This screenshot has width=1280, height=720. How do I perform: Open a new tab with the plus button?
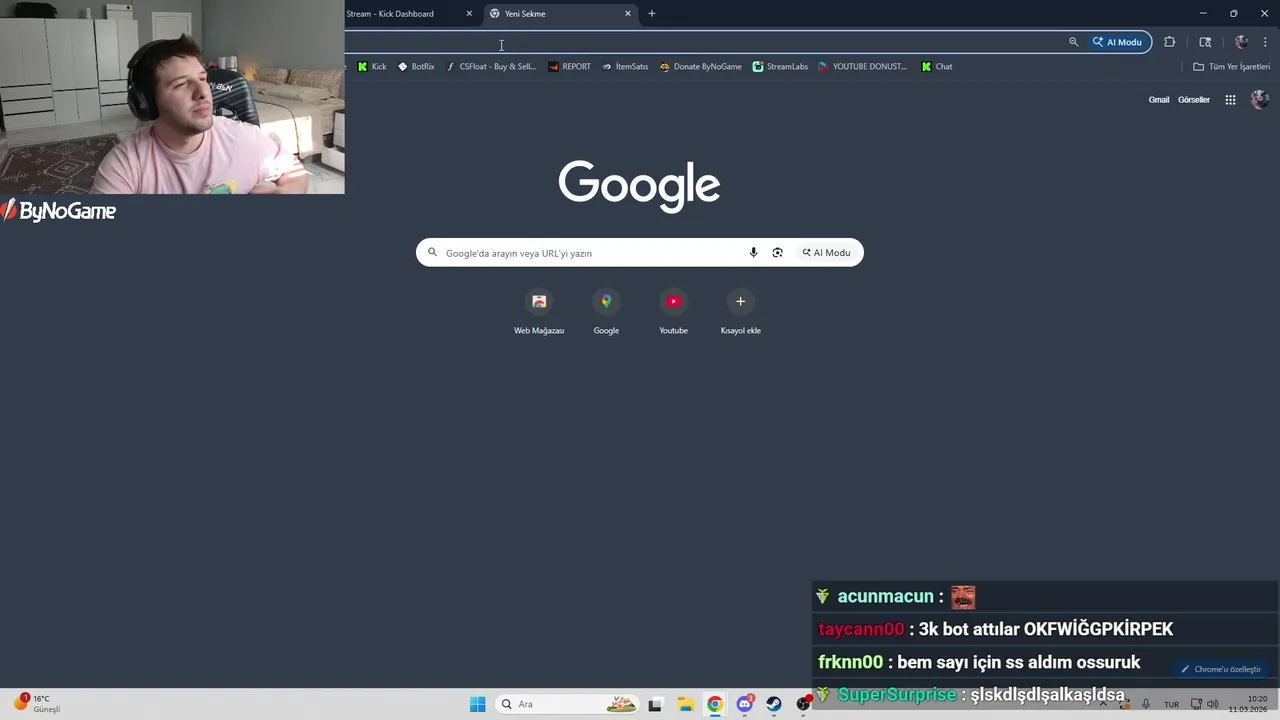pos(652,14)
